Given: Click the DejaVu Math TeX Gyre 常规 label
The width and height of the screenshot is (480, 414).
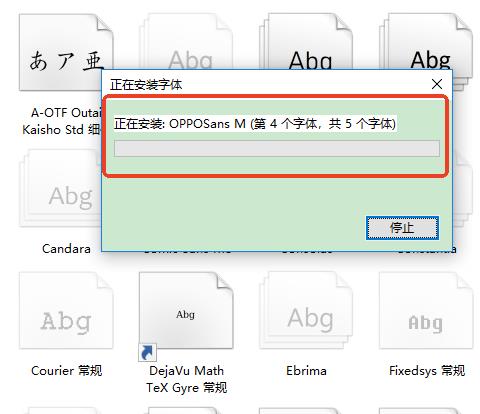Looking at the screenshot, I should tap(187, 379).
